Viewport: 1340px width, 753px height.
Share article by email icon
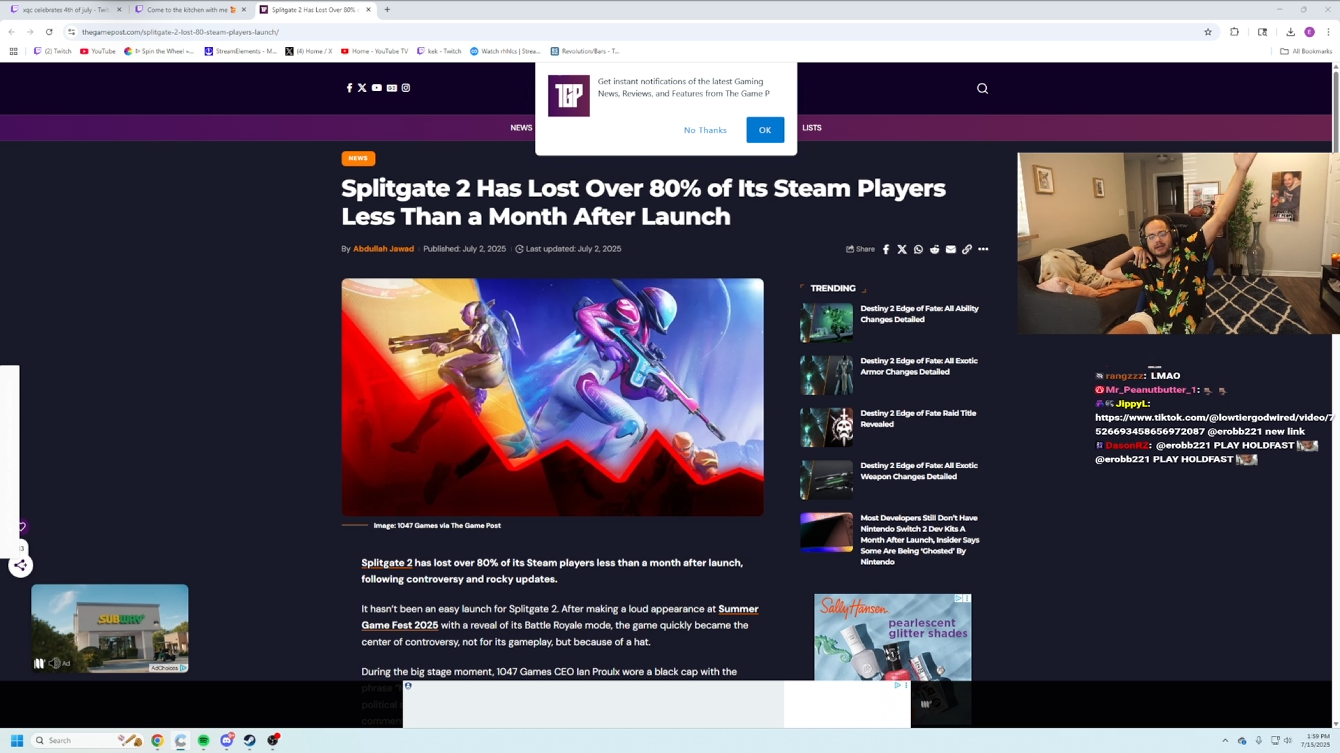pyautogui.click(x=951, y=249)
